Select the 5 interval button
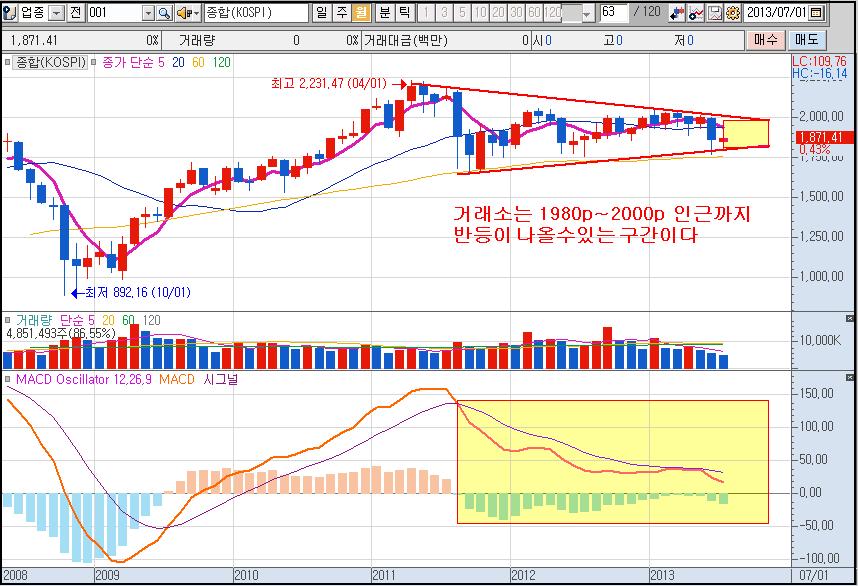The image size is (858, 586). [462, 13]
